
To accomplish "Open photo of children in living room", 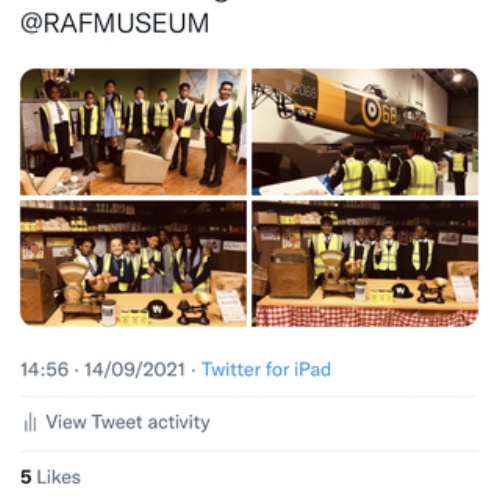I will 133,132.
